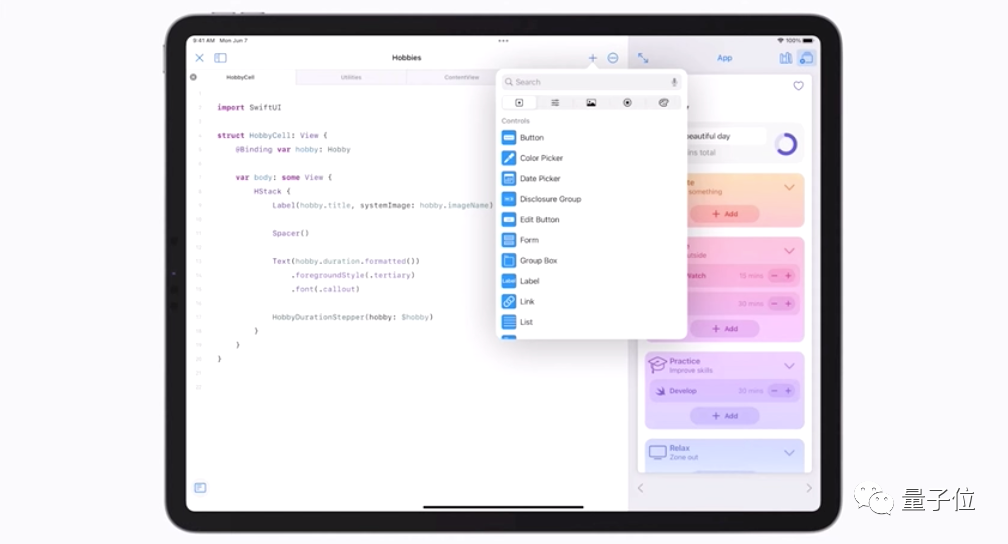The height and width of the screenshot is (544, 1008).
Task: Click the circled minus icon in toolbar
Action: (613, 58)
